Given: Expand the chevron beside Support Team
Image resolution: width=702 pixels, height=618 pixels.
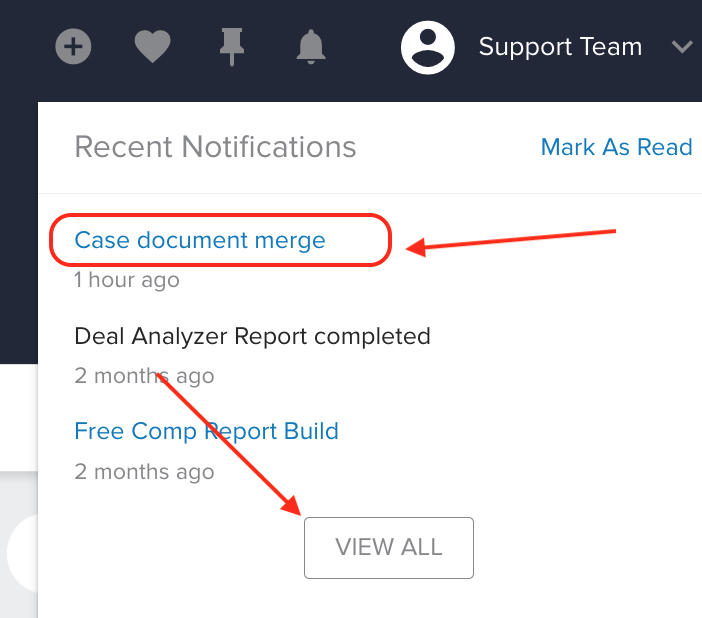Looking at the screenshot, I should (682, 47).
